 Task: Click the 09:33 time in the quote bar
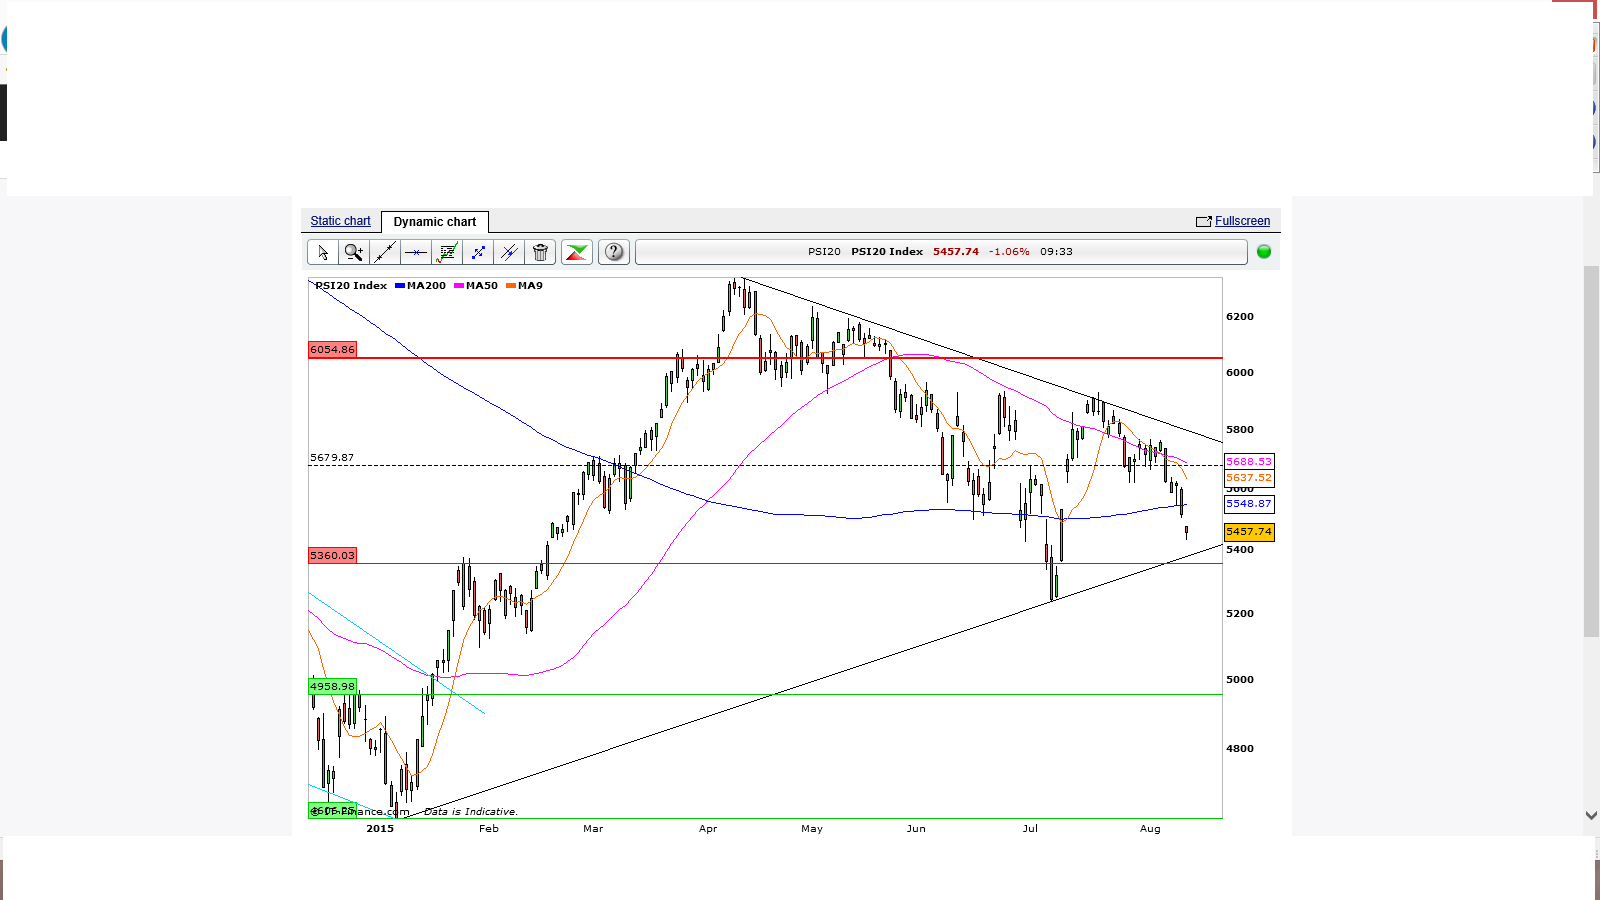(1056, 252)
